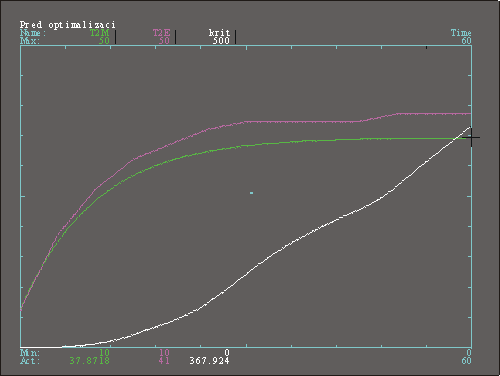
Task: Click the black crosshair cursor marker
Action: [x=471, y=137]
